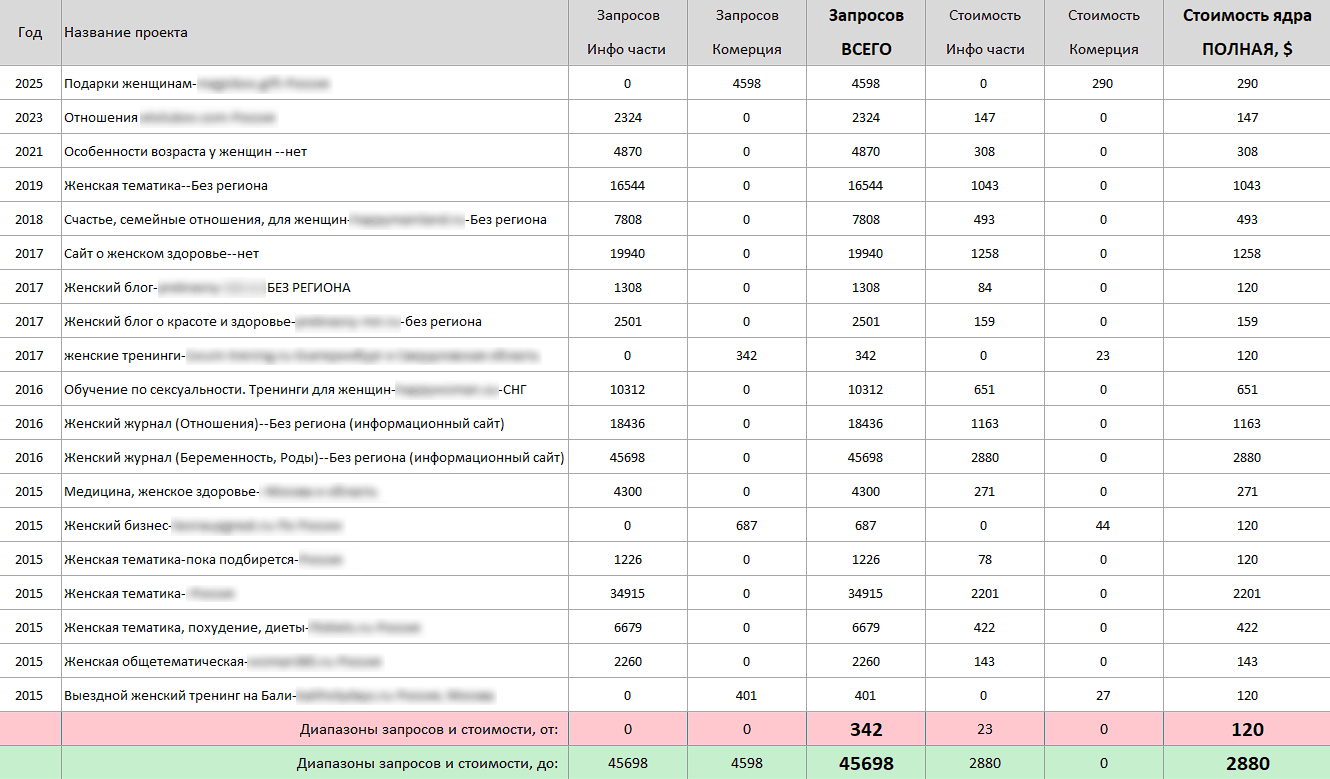The width and height of the screenshot is (1330, 779).
Task: Select the "Женская тематика--Без региона" project cell
Action: point(166,186)
